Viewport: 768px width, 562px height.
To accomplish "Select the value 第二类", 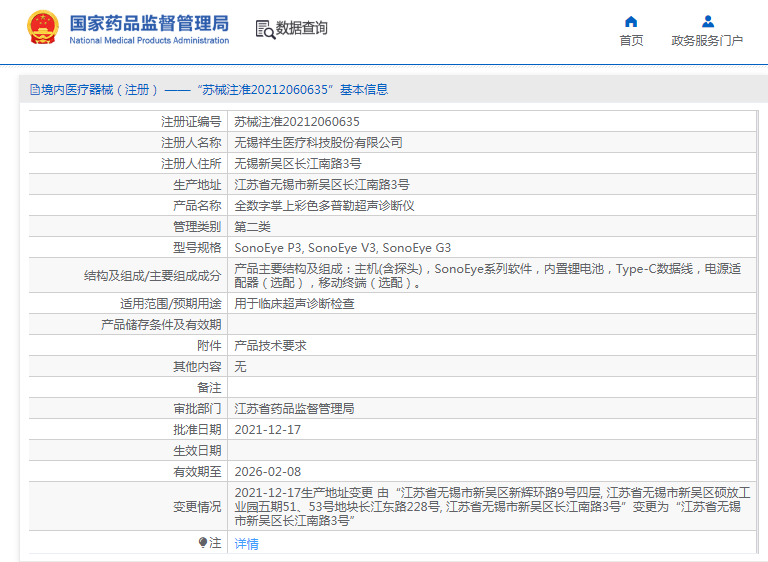I will point(252,227).
